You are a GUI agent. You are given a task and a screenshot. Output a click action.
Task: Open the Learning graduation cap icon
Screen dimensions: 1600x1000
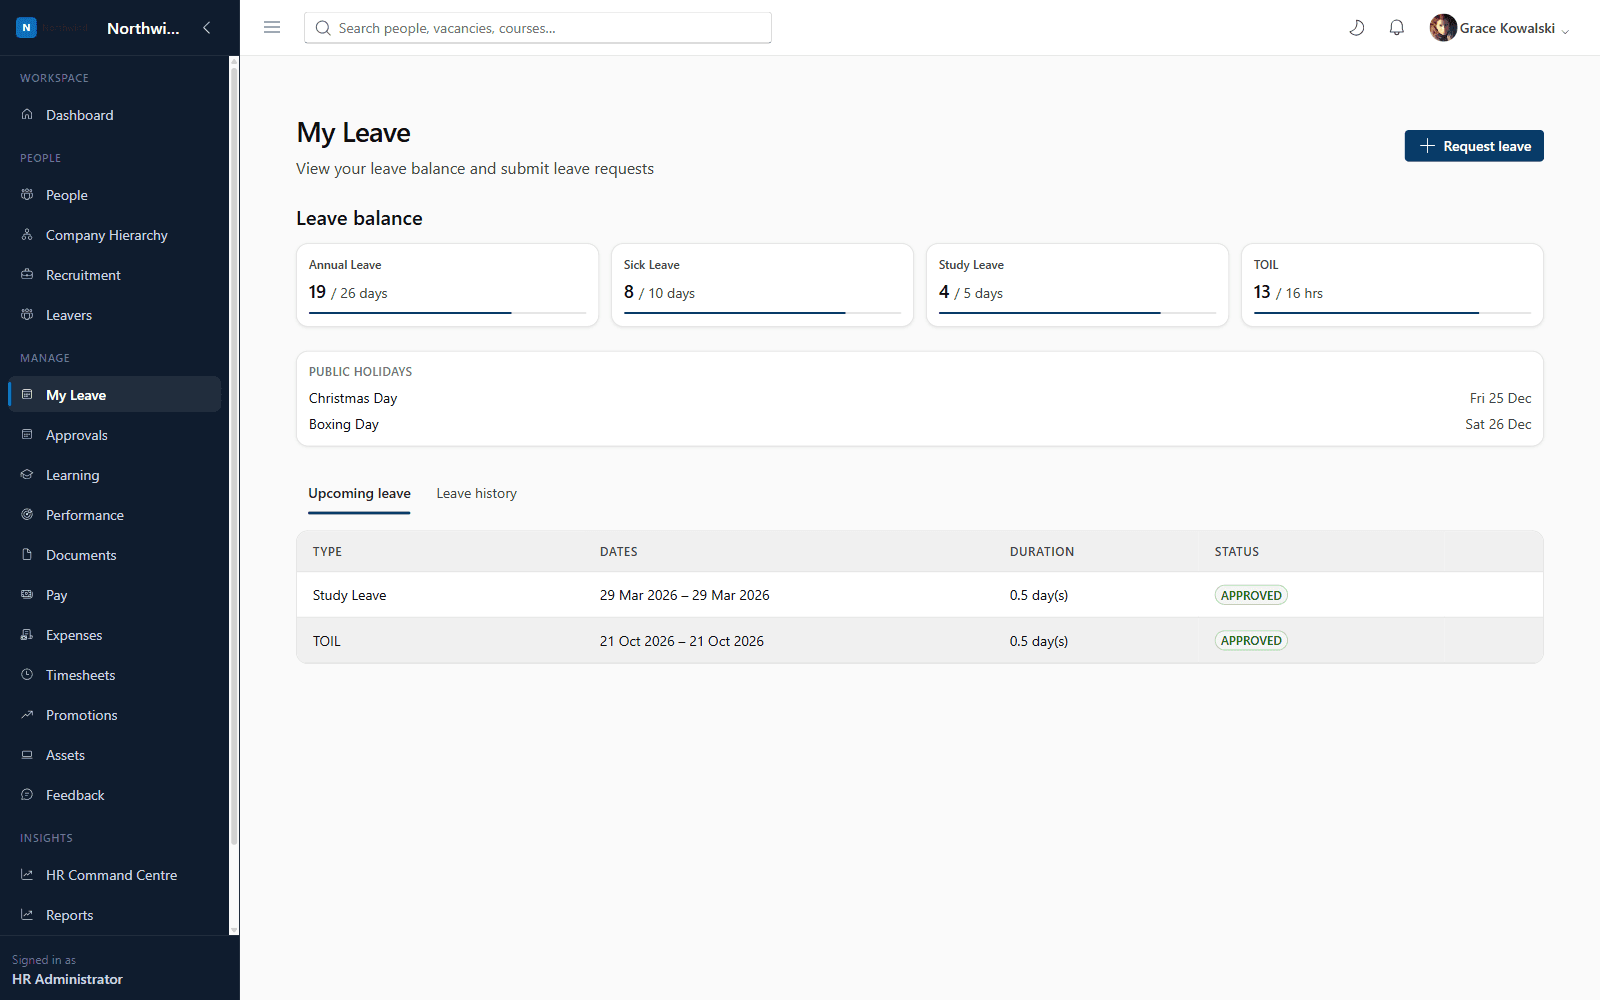coord(27,475)
